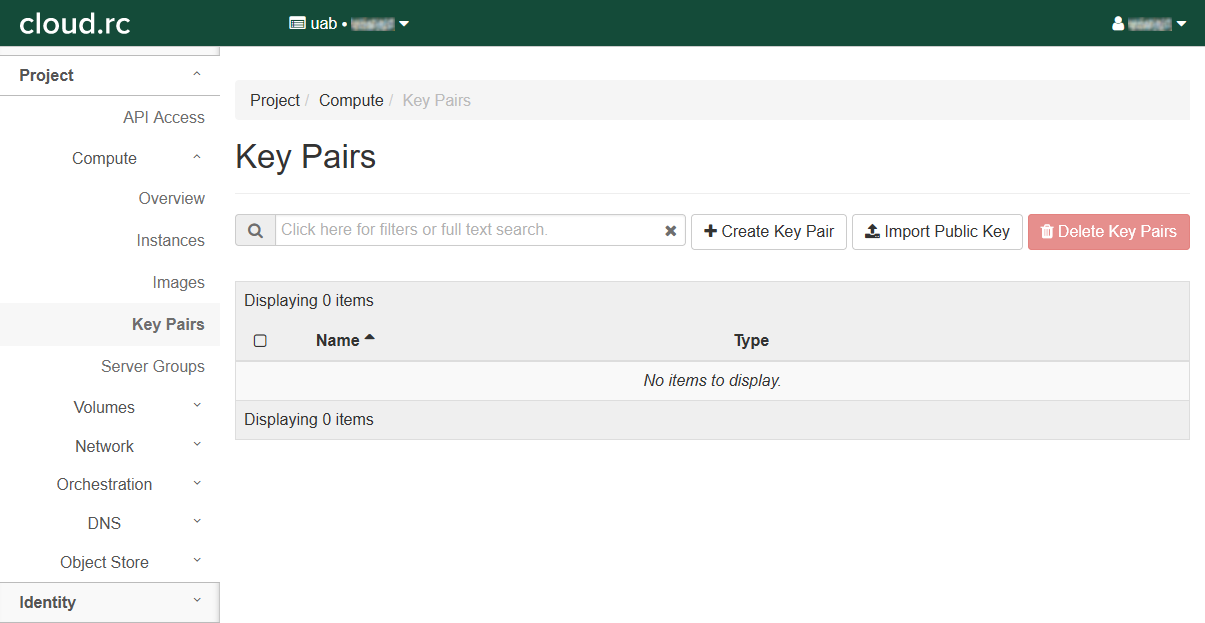1205x623 pixels.
Task: Click the Create Key Pair button
Action: pyautogui.click(x=769, y=231)
